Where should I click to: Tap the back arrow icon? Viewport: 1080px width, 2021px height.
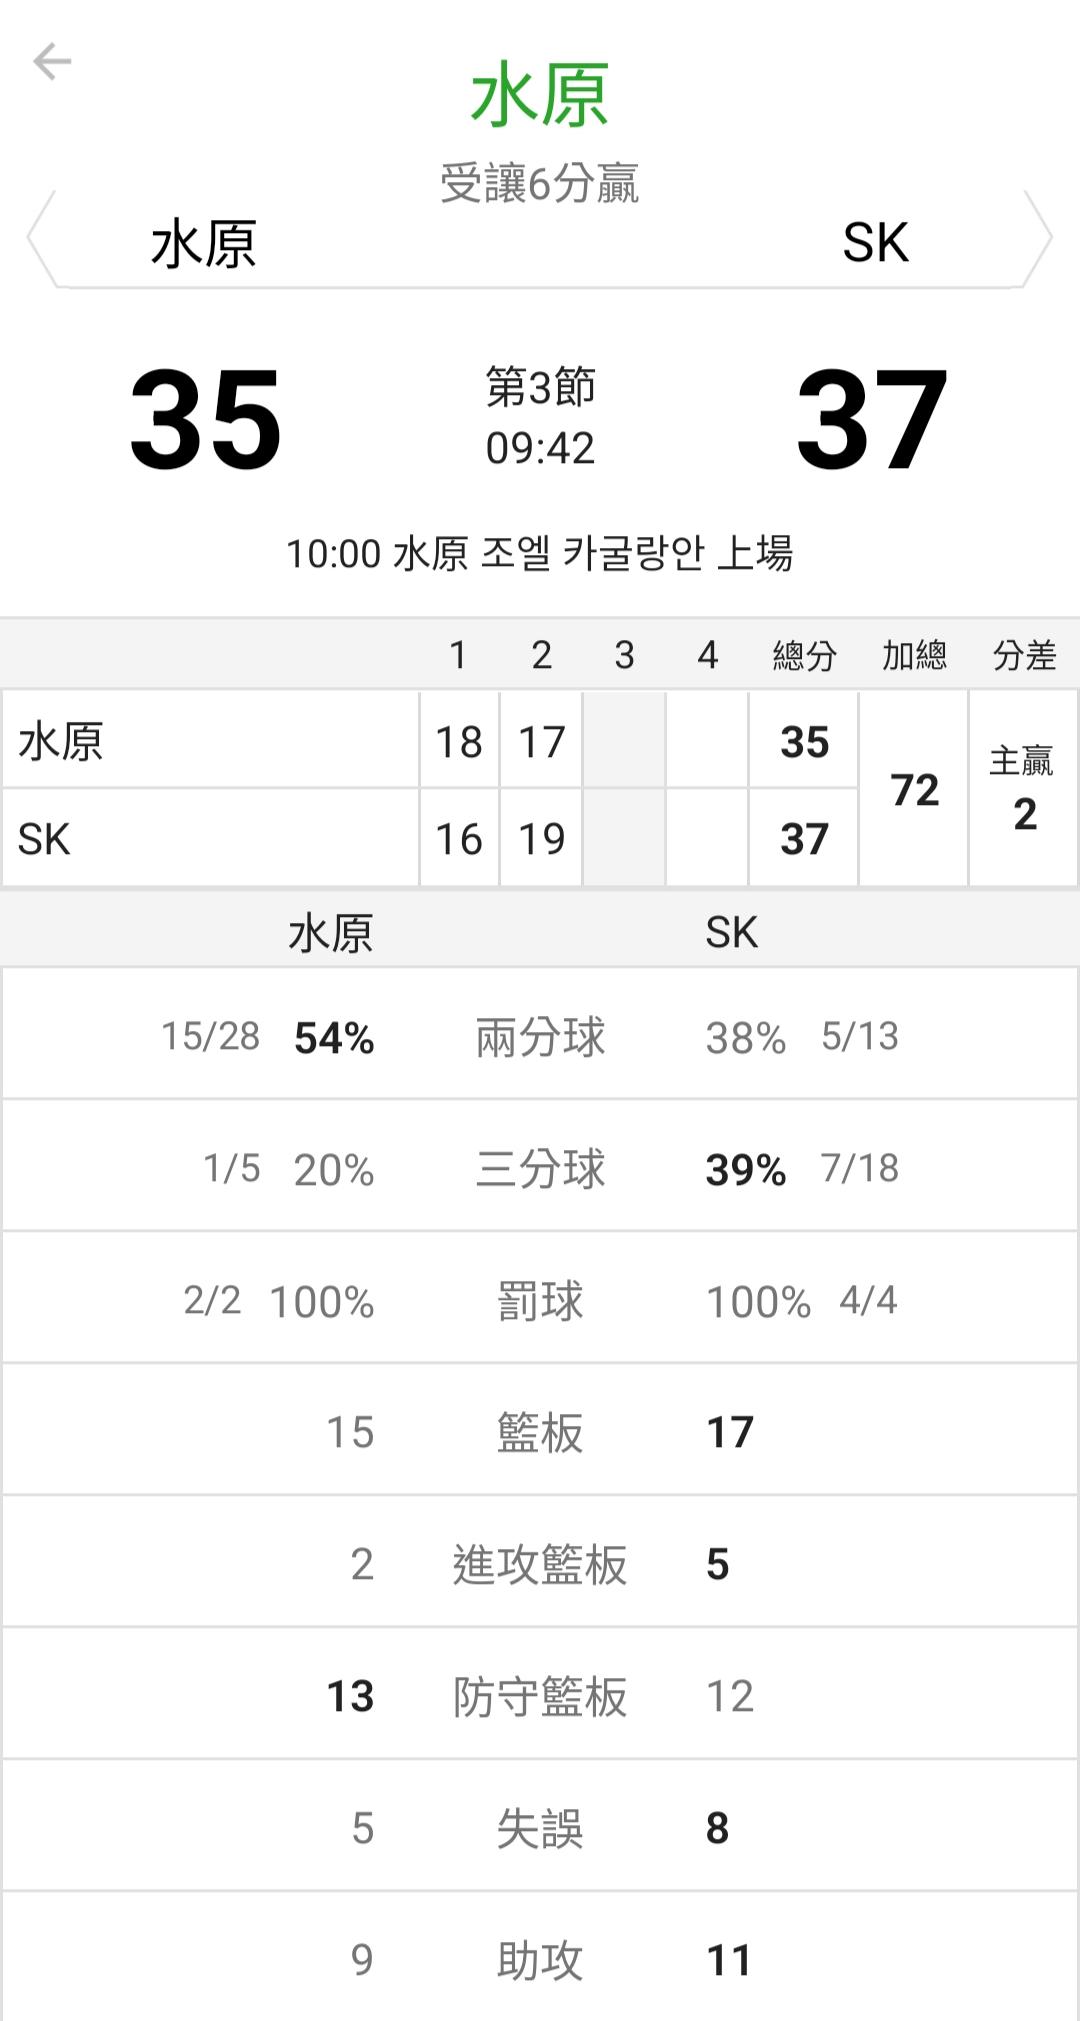point(52,62)
